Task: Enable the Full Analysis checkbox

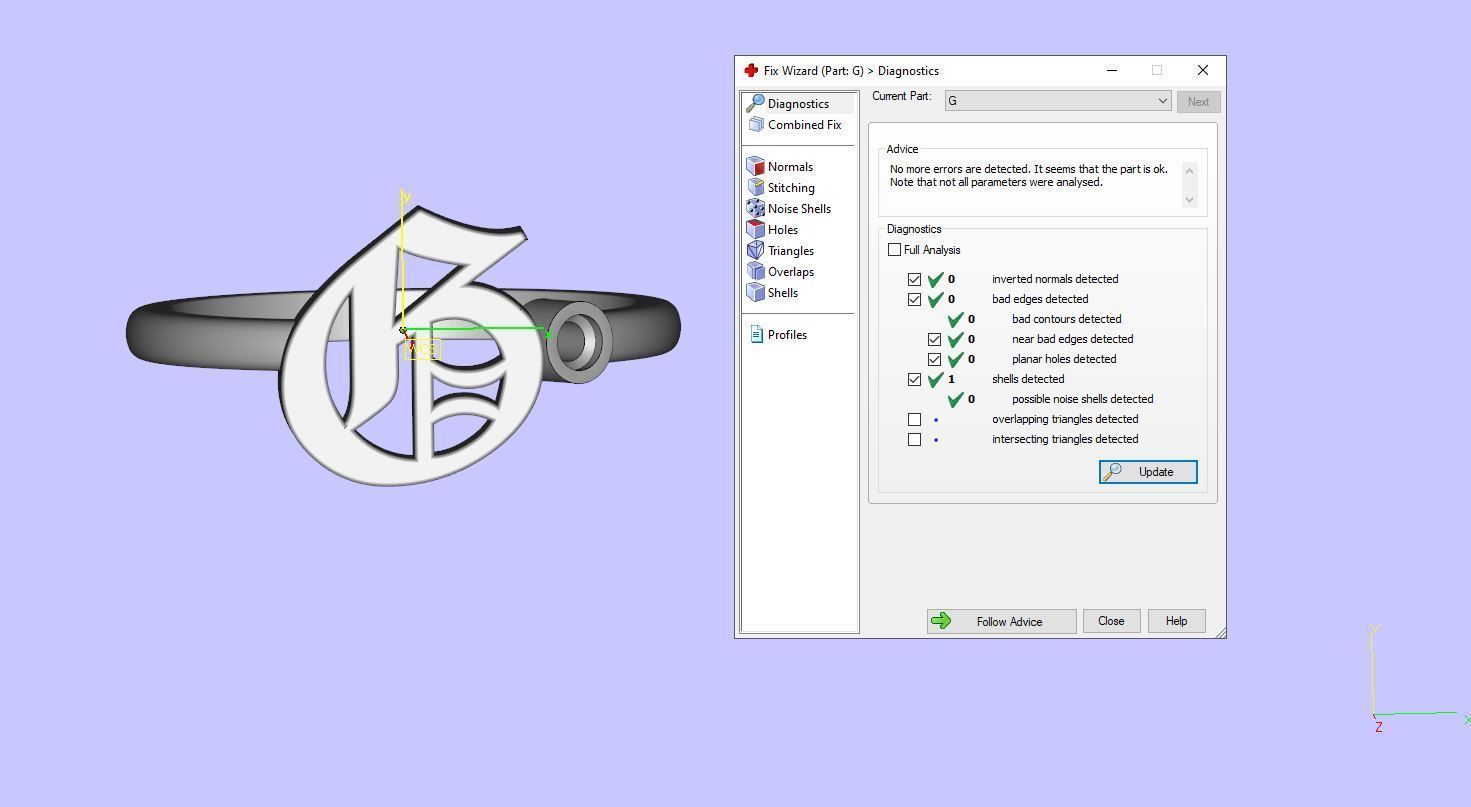Action: [894, 250]
